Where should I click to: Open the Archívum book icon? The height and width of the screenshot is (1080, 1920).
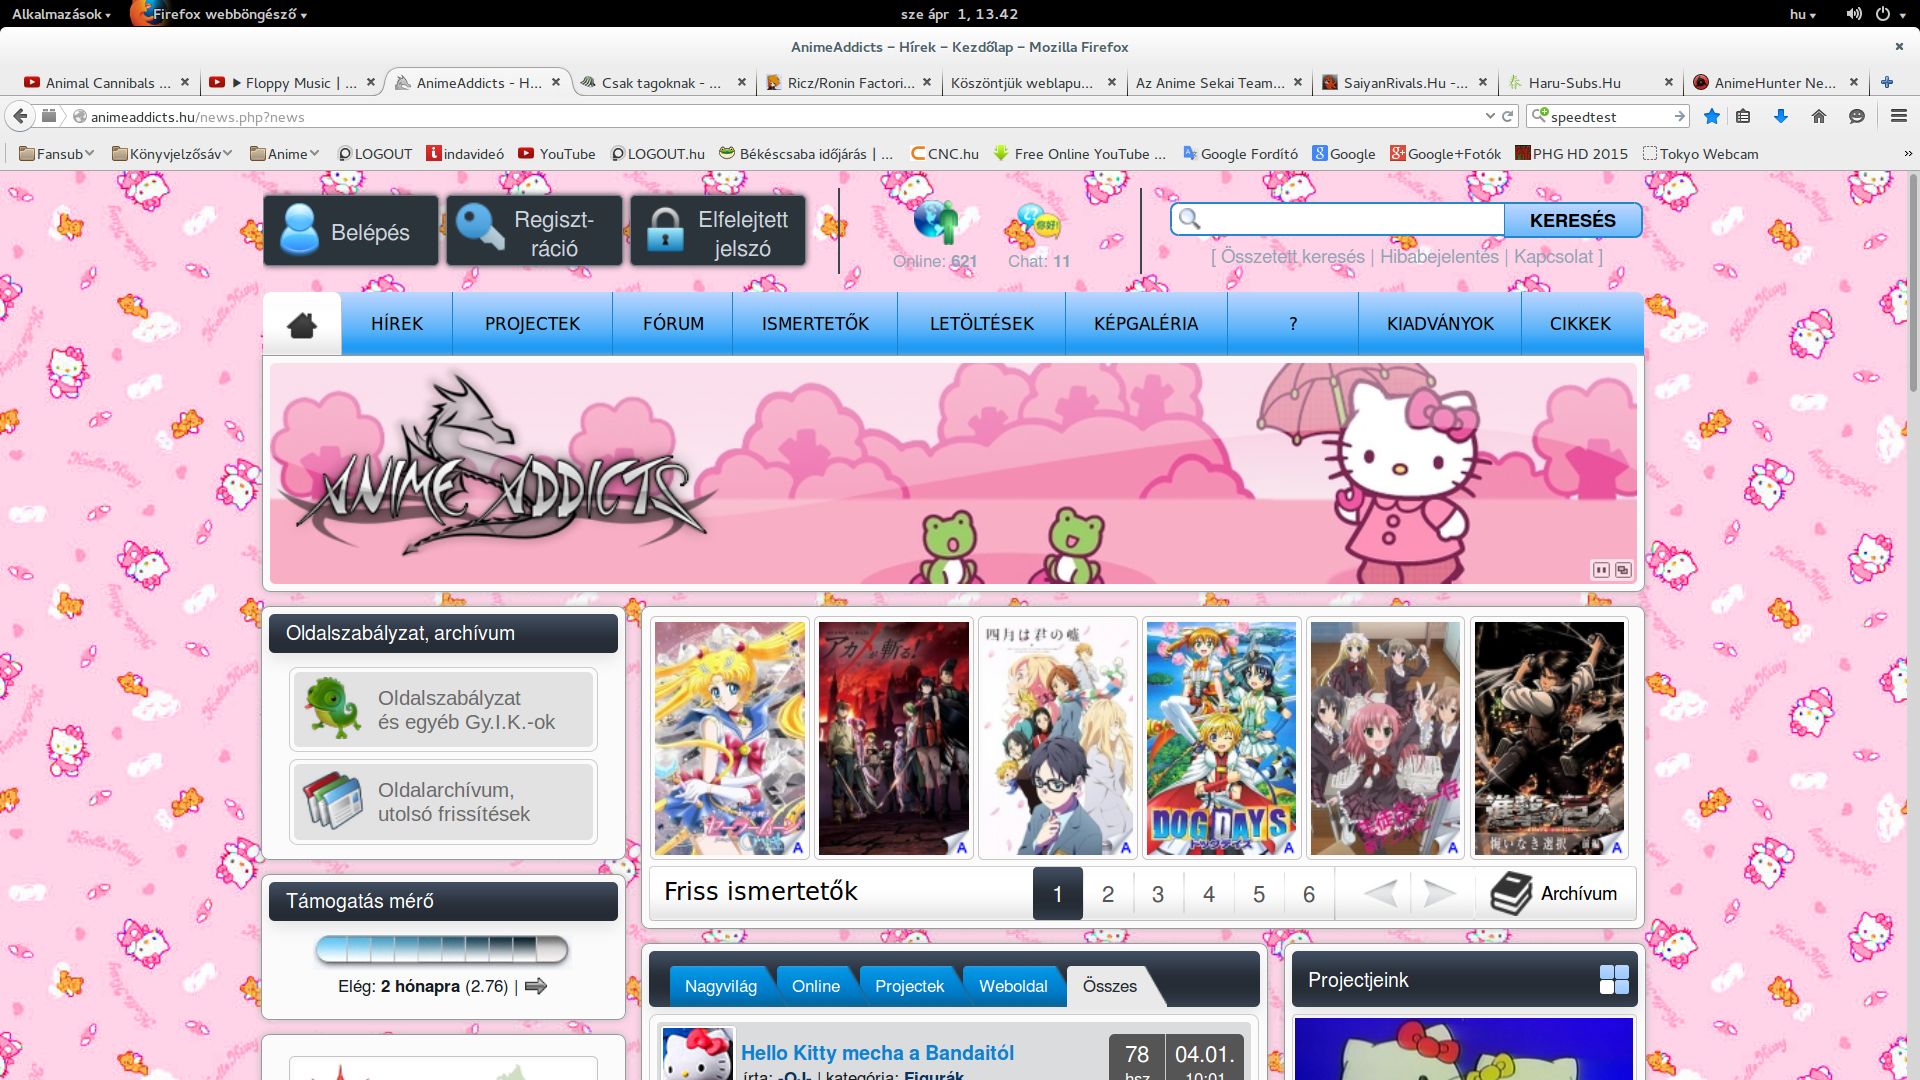click(1511, 893)
